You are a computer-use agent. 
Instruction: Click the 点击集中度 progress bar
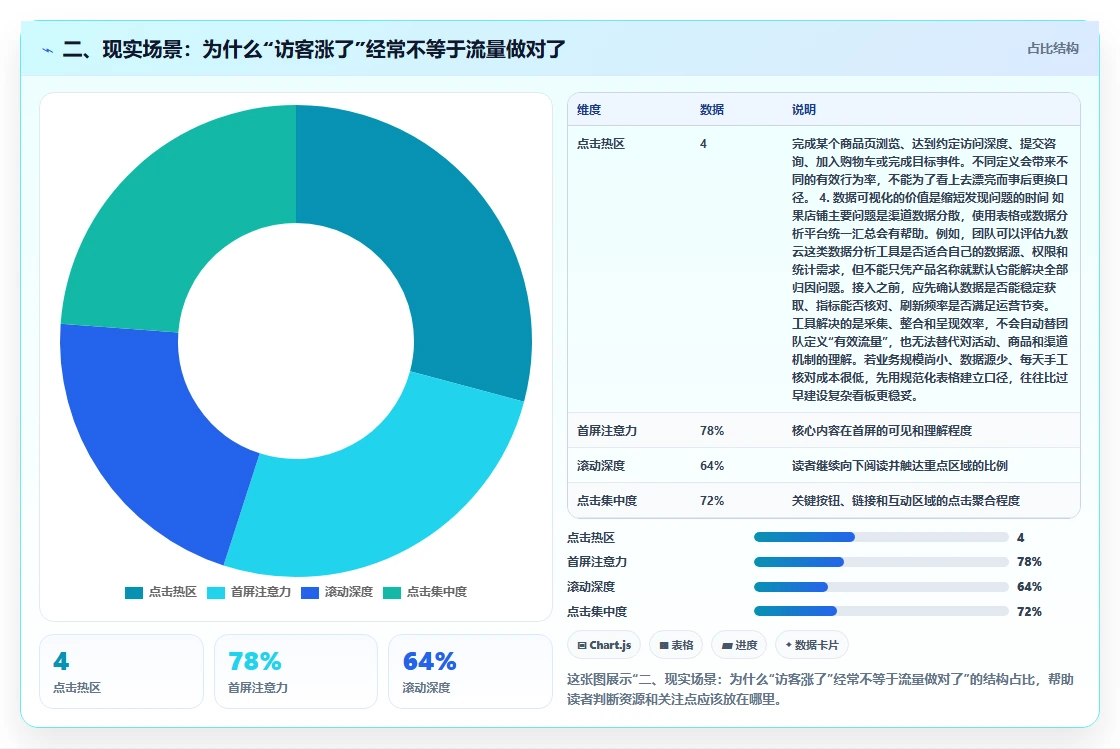(881, 611)
